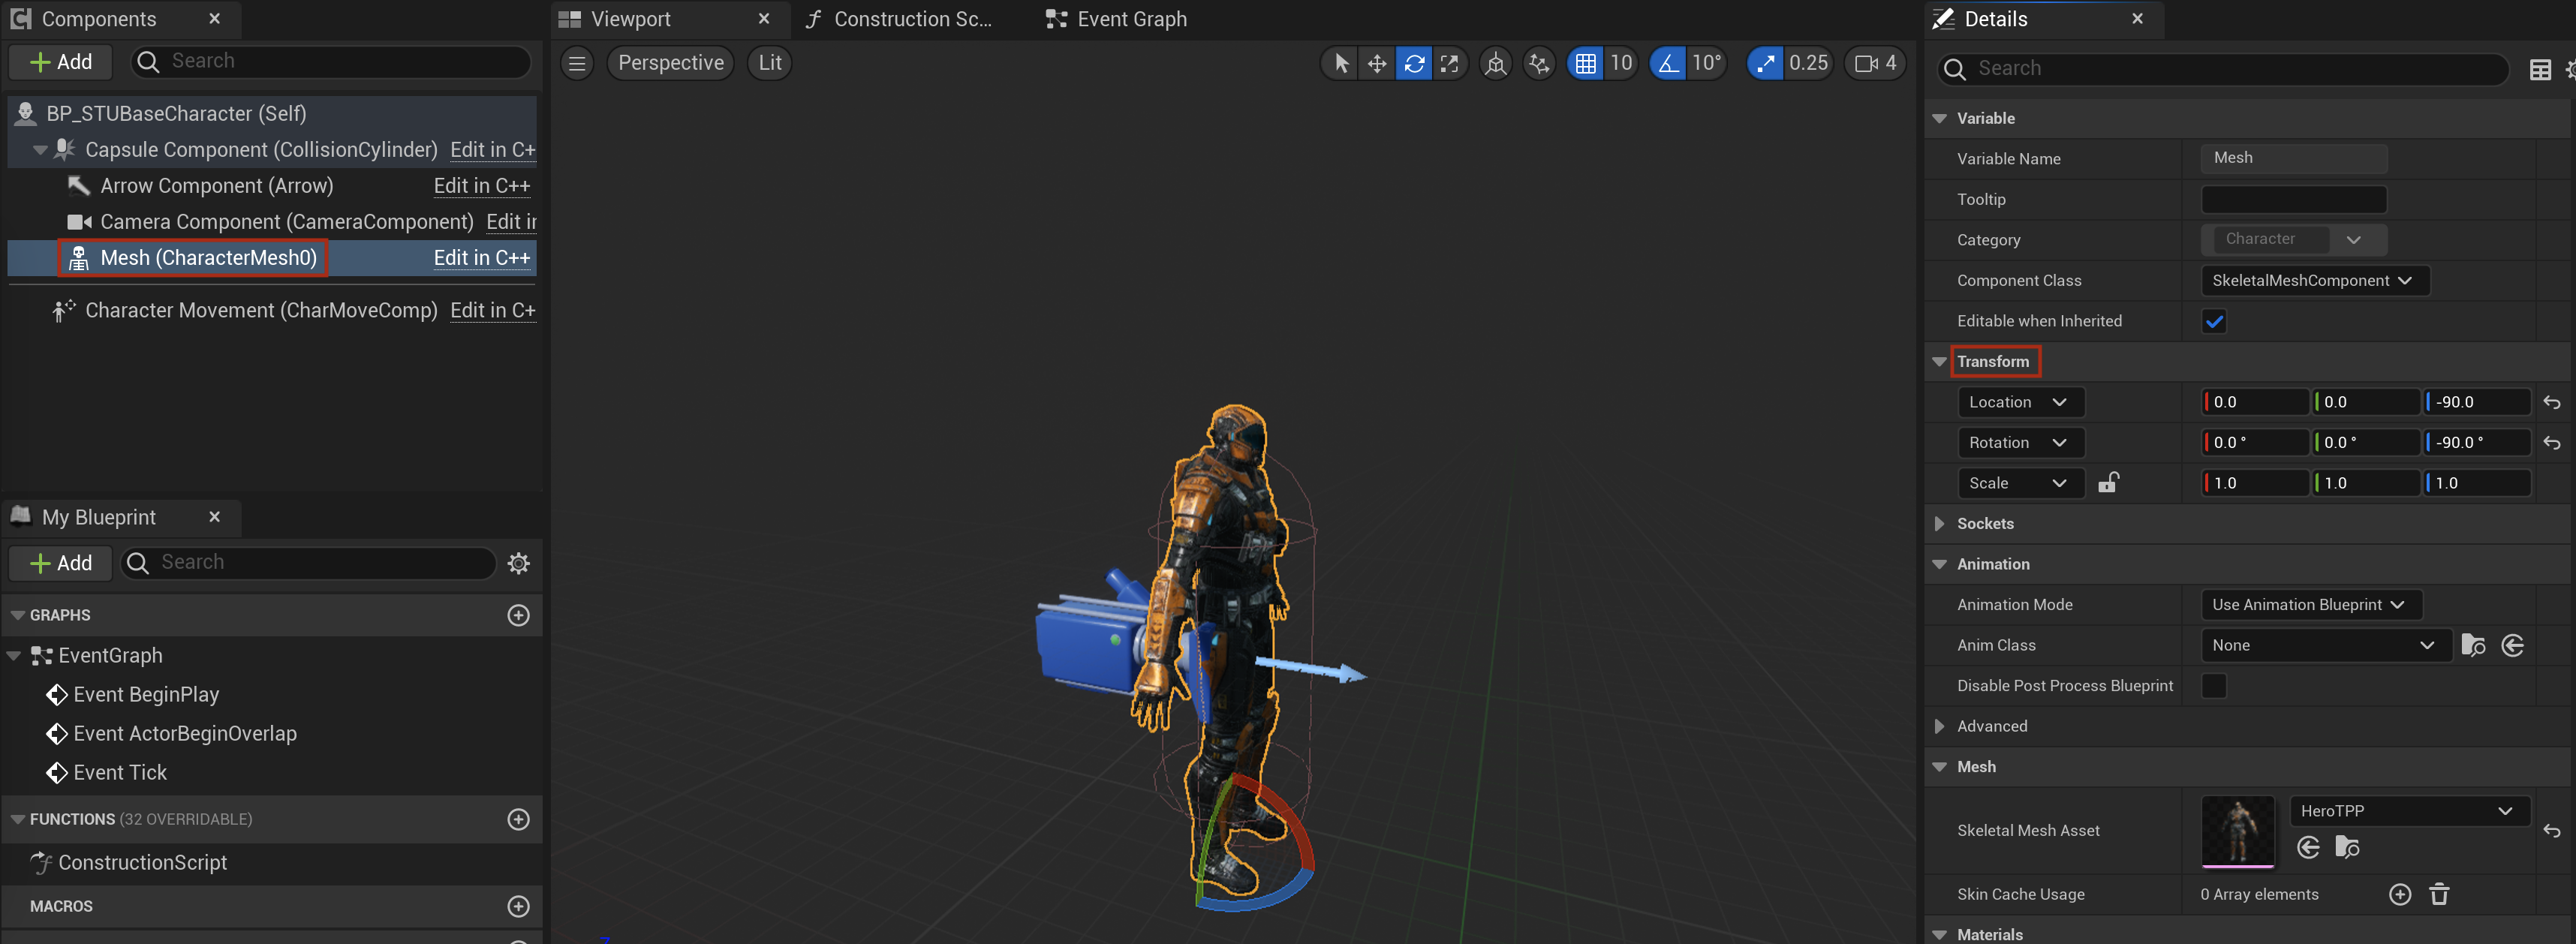2576x944 pixels.
Task: Select the My Blueprint panel tab
Action: point(98,517)
